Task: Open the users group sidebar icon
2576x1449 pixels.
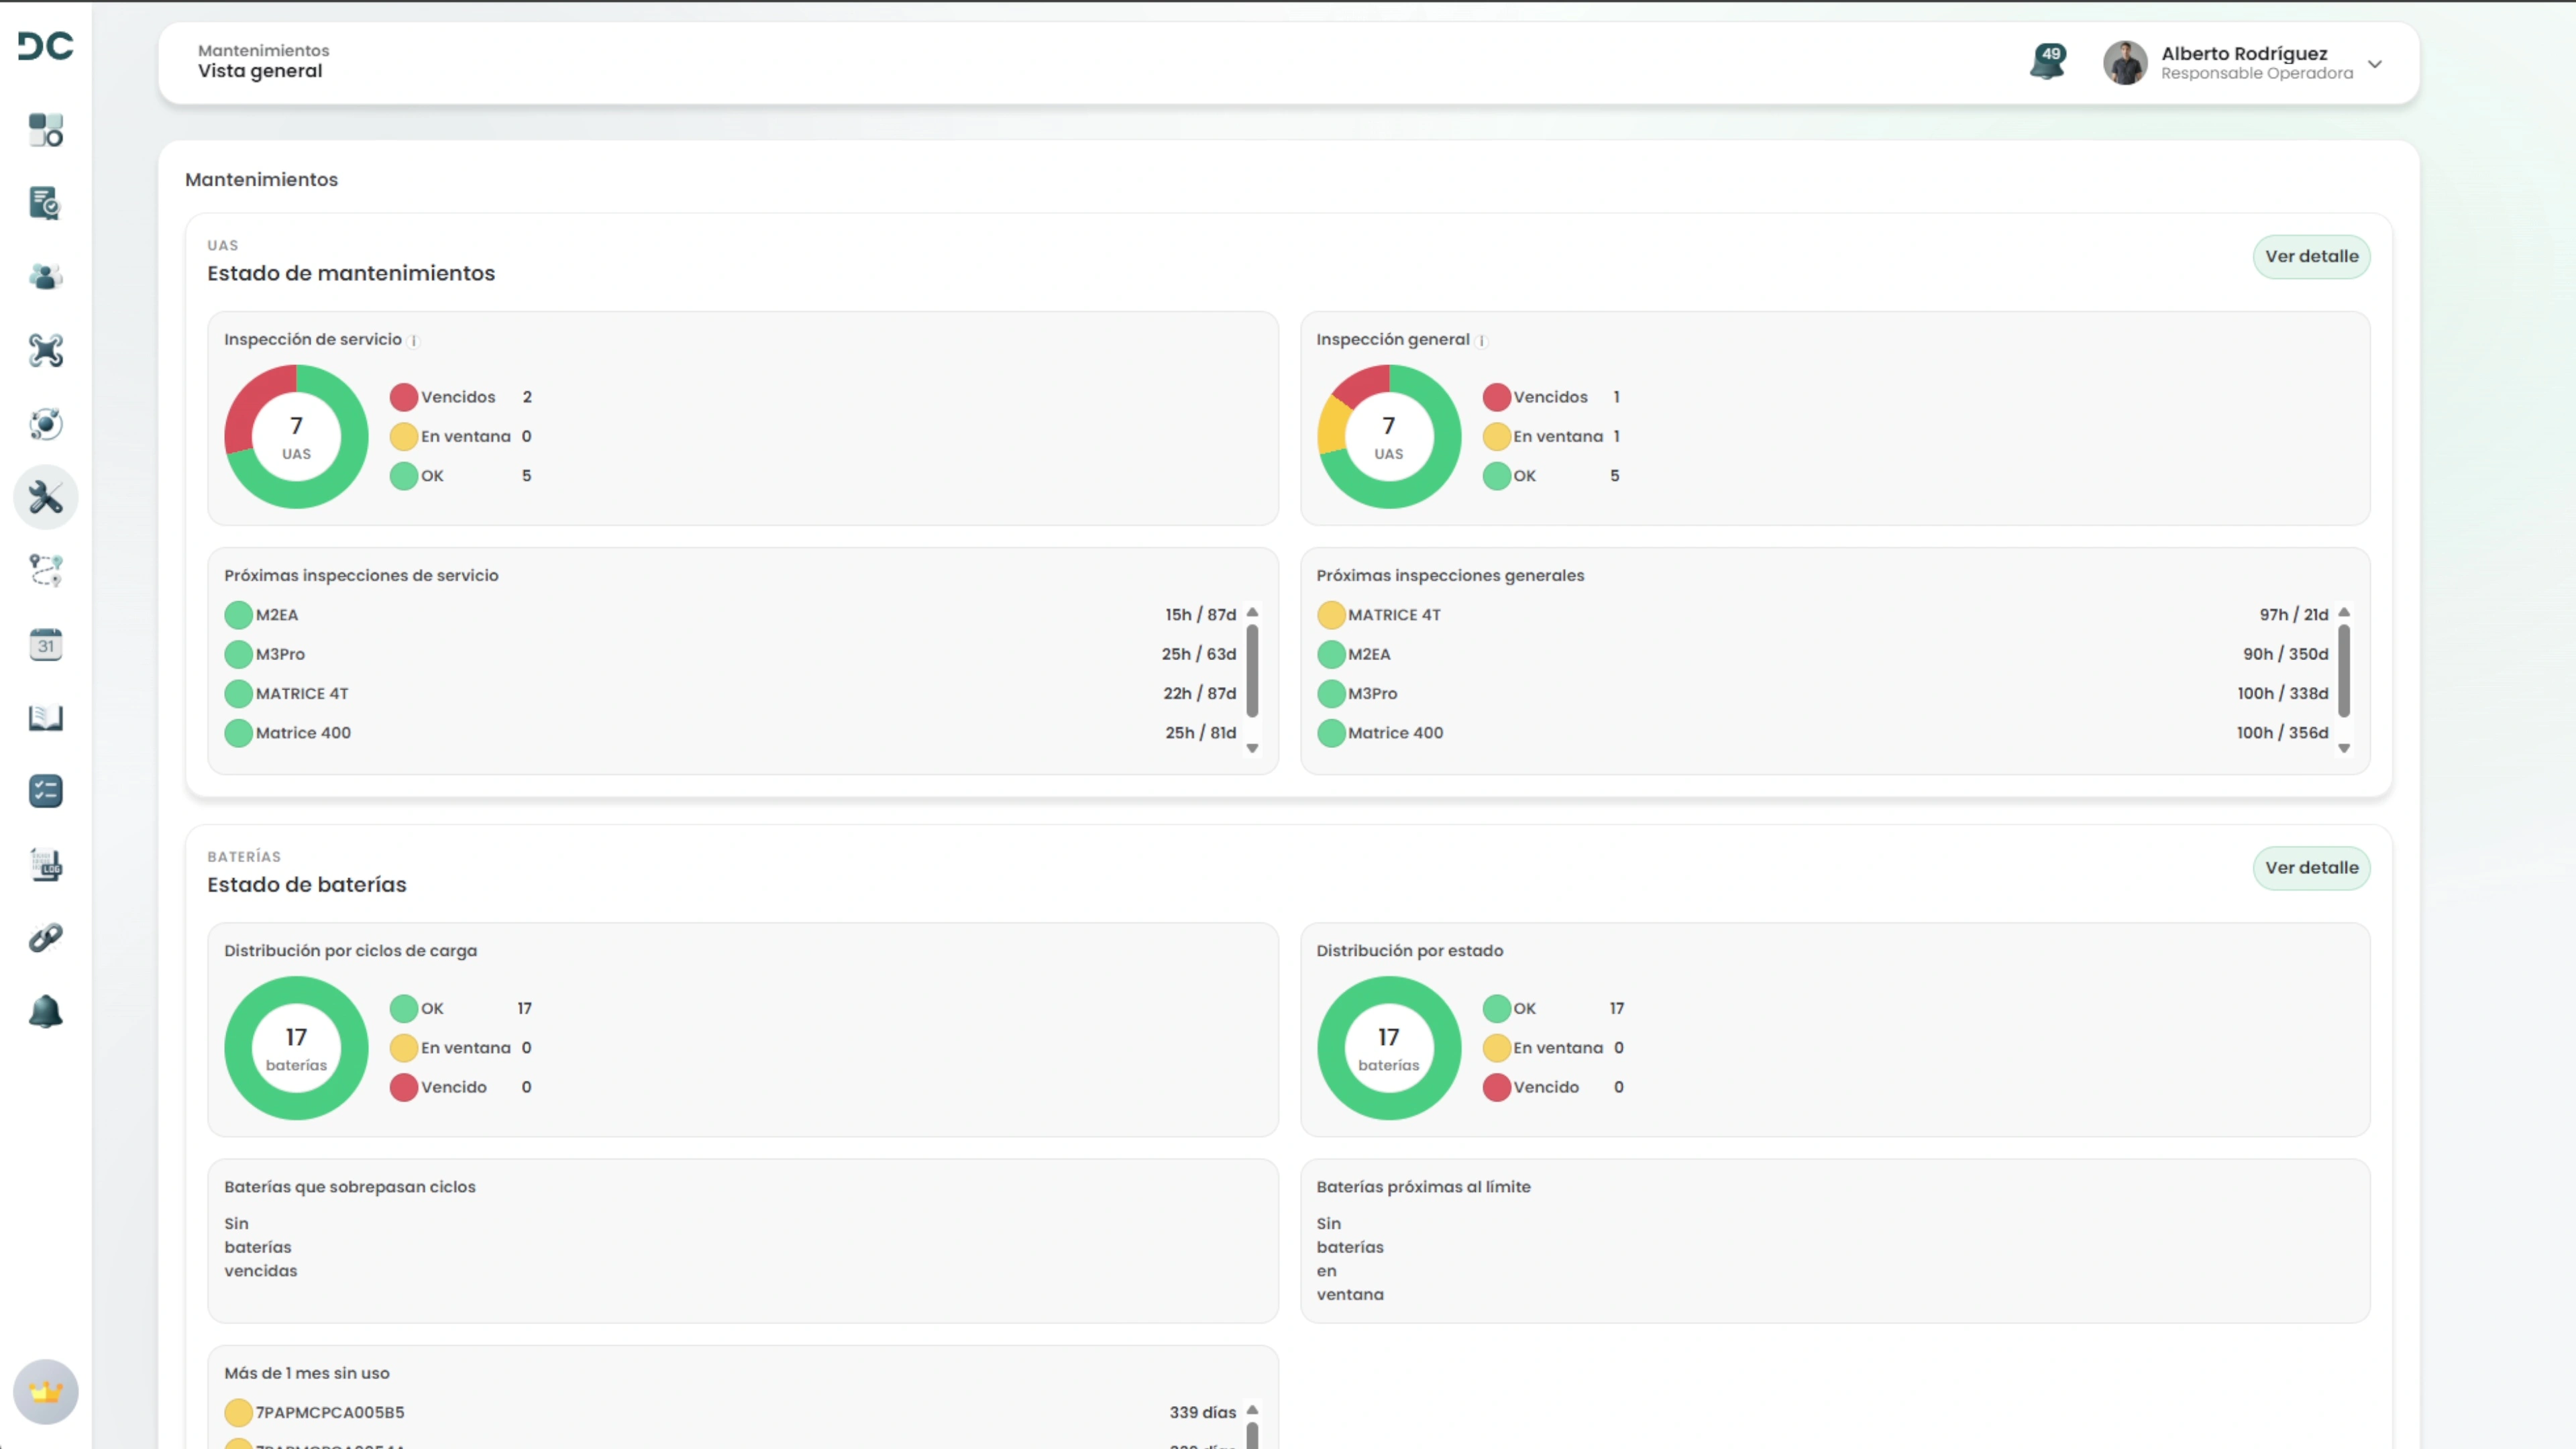Action: (x=45, y=277)
